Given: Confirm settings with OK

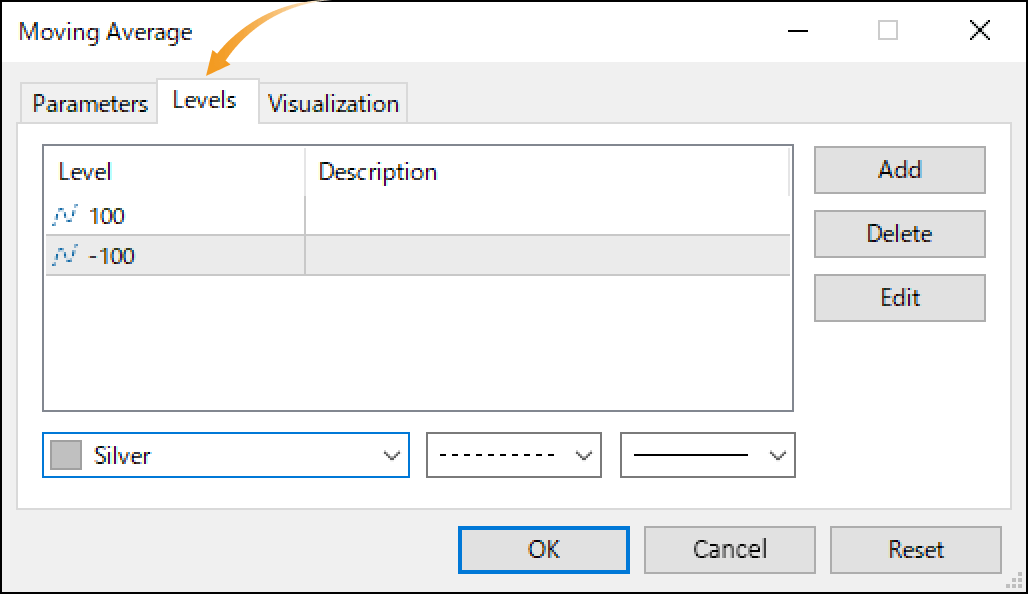Looking at the screenshot, I should pos(544,549).
